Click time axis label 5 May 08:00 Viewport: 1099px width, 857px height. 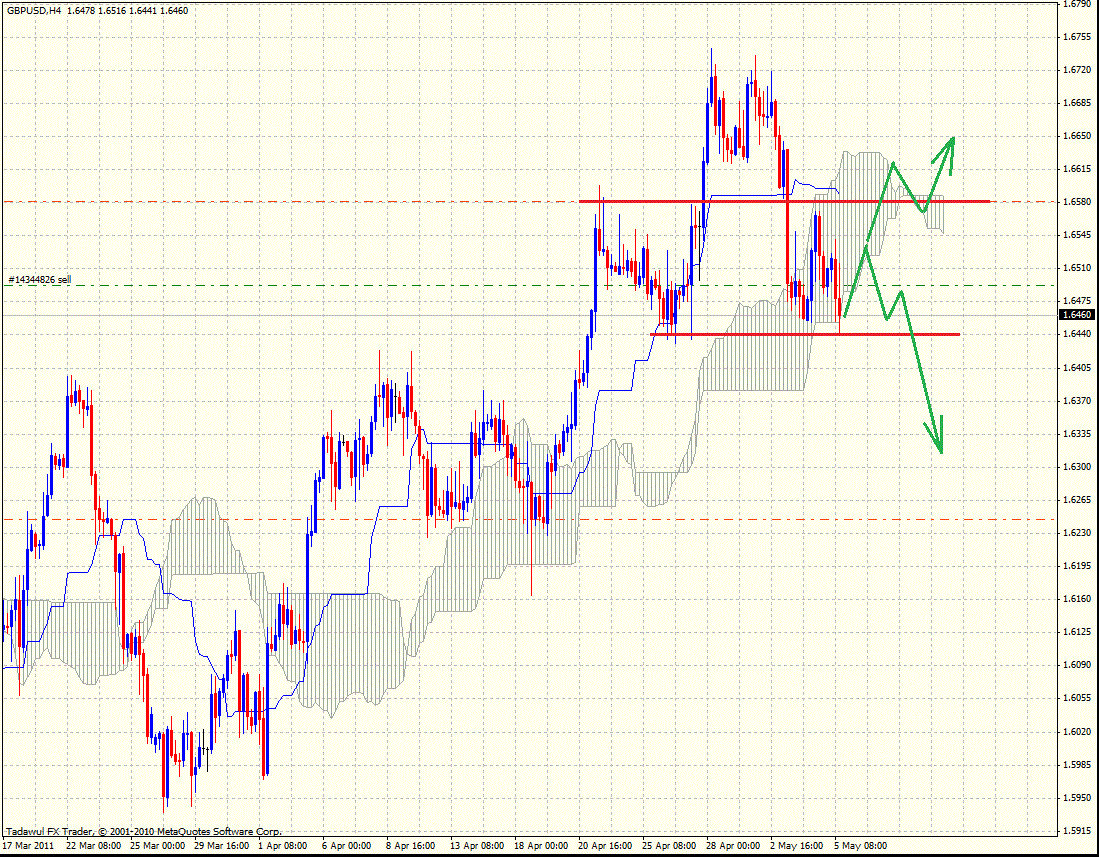pos(860,846)
